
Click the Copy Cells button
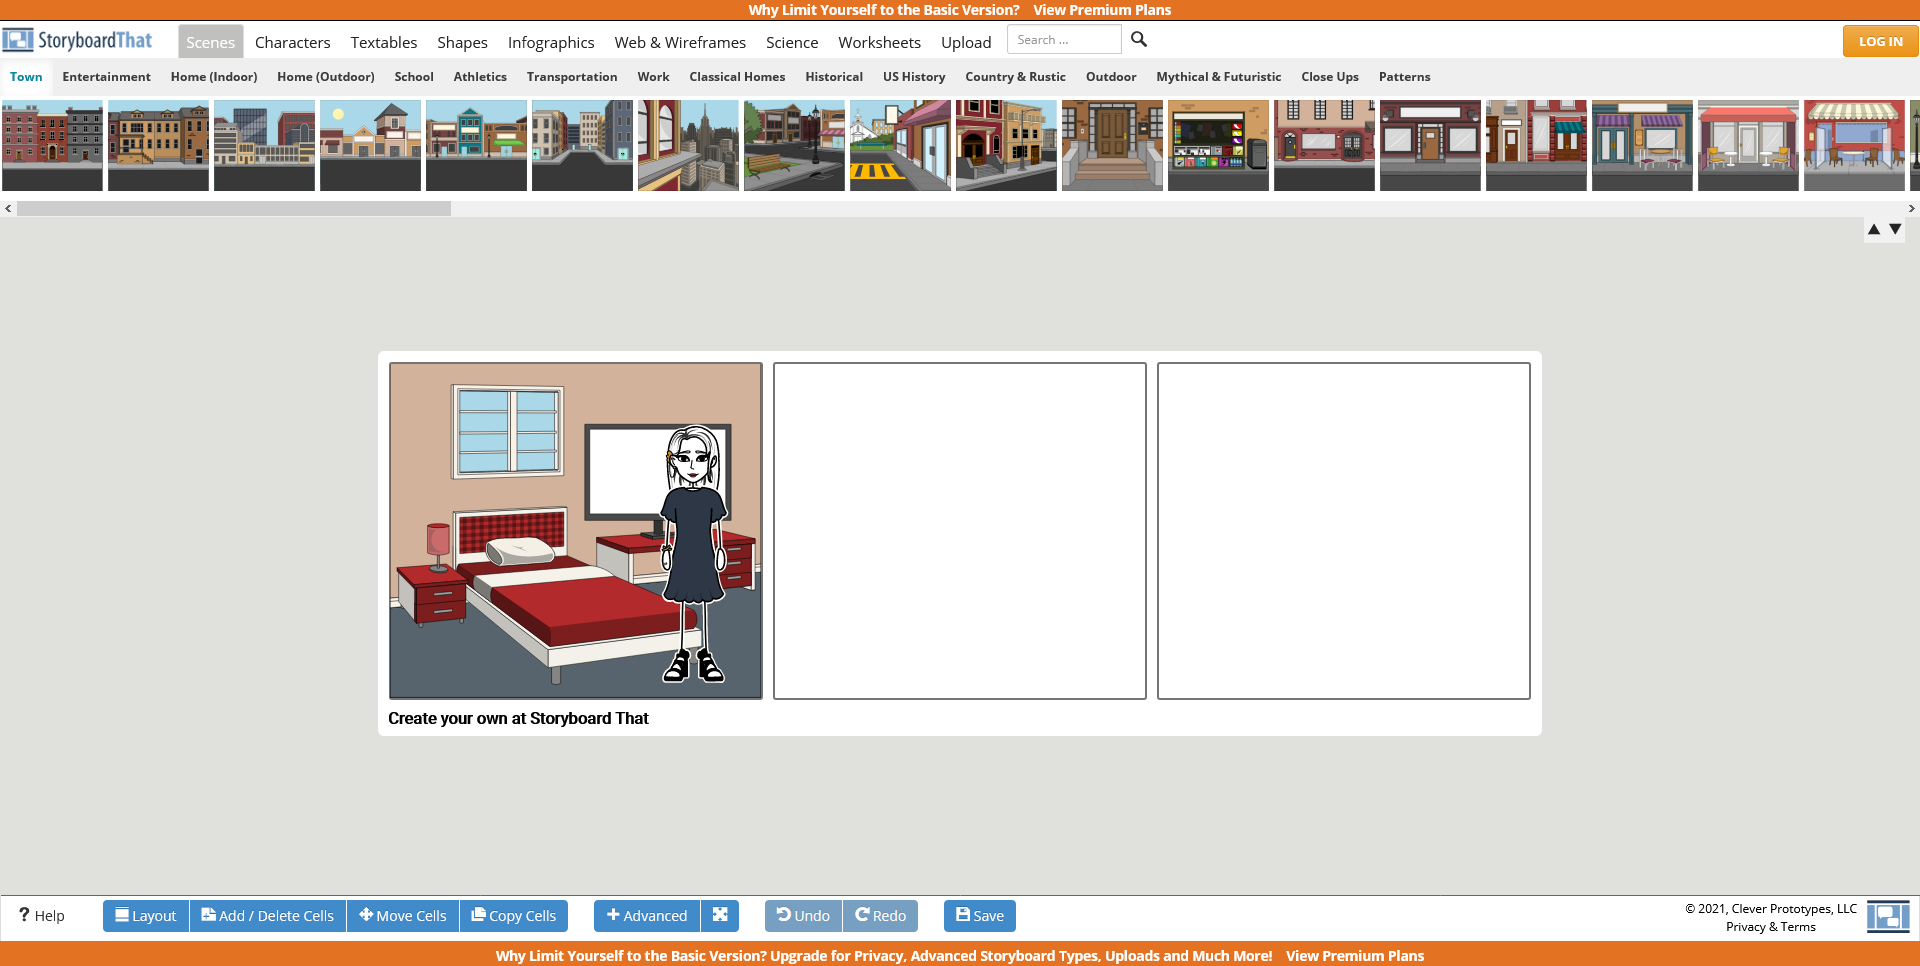pos(514,915)
